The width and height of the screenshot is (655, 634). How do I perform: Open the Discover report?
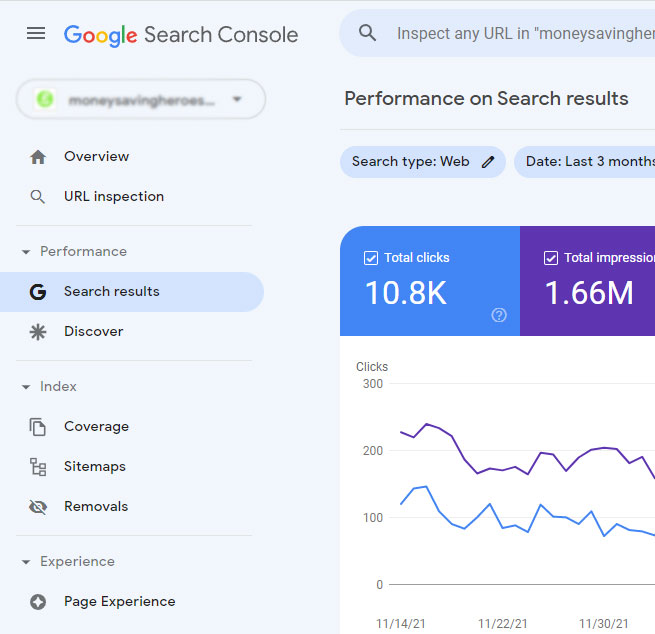[94, 332]
